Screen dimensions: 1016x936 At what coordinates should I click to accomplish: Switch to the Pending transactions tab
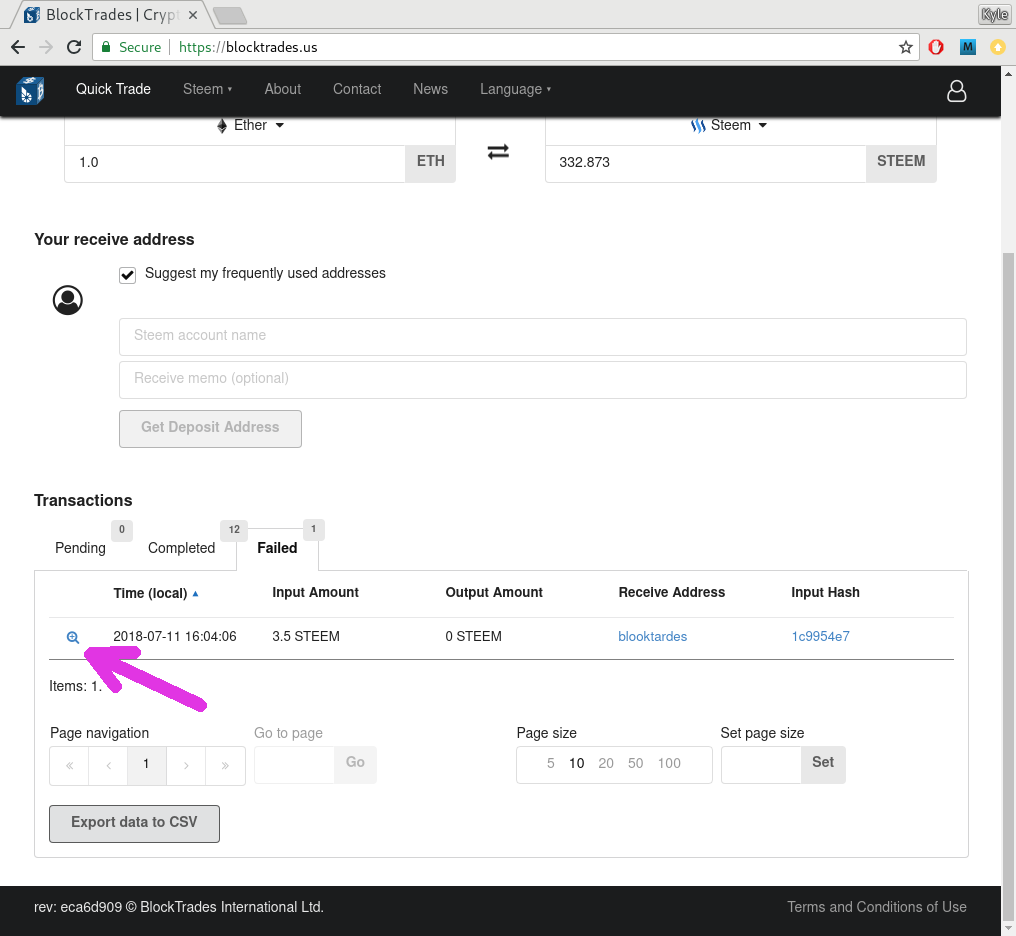[80, 548]
